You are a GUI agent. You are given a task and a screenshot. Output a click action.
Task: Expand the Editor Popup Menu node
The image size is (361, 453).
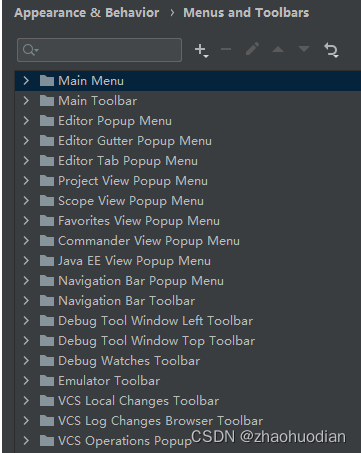pos(26,121)
